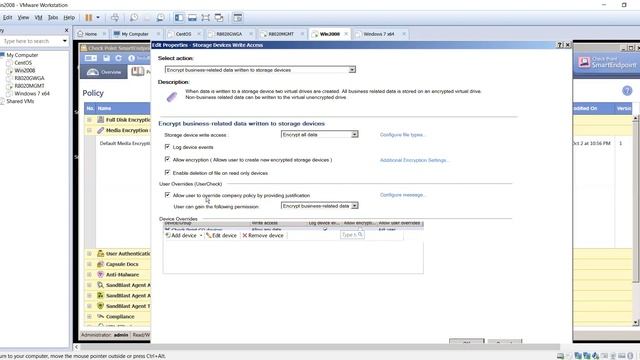Select the Default Media Encryption rule text
The image size is (640, 360).
tap(125, 143)
